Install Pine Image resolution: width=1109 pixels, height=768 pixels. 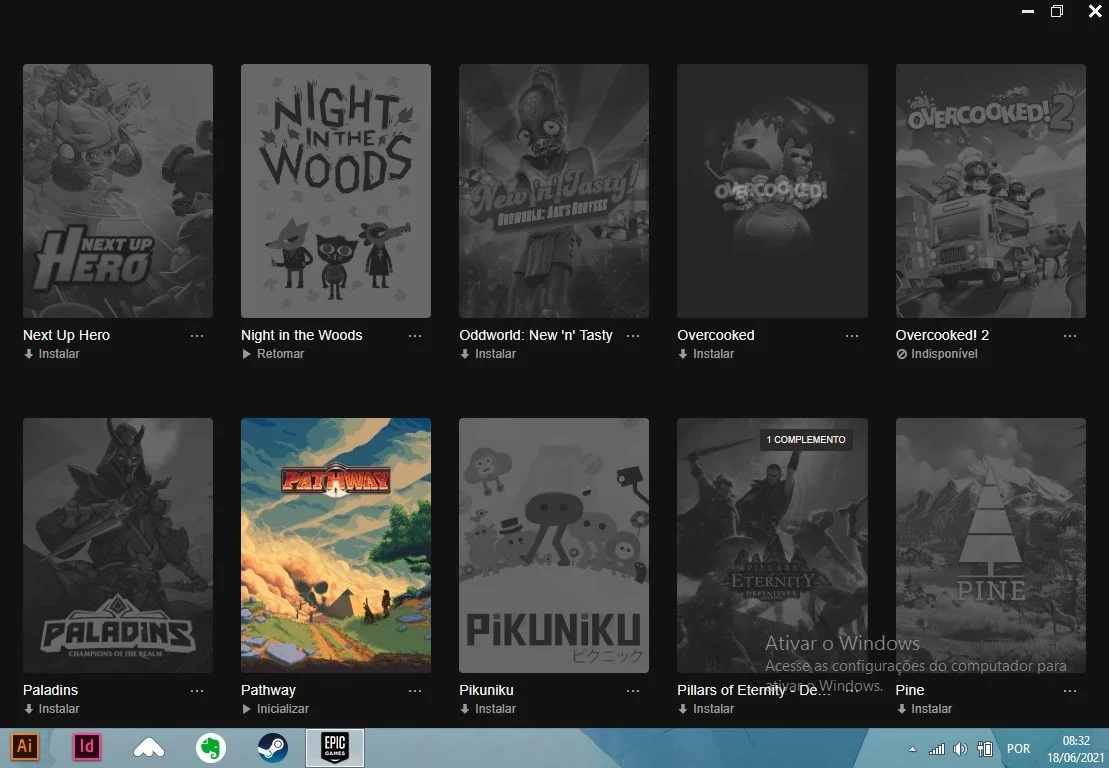click(924, 709)
